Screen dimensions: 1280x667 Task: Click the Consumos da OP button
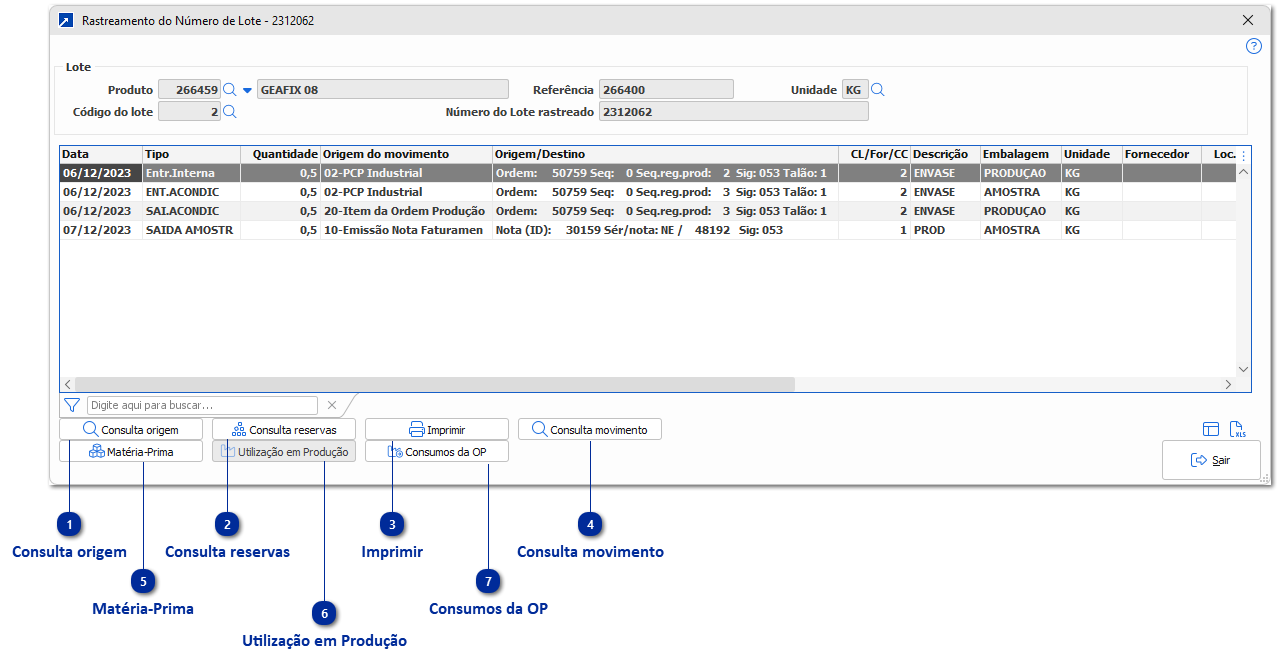point(437,452)
